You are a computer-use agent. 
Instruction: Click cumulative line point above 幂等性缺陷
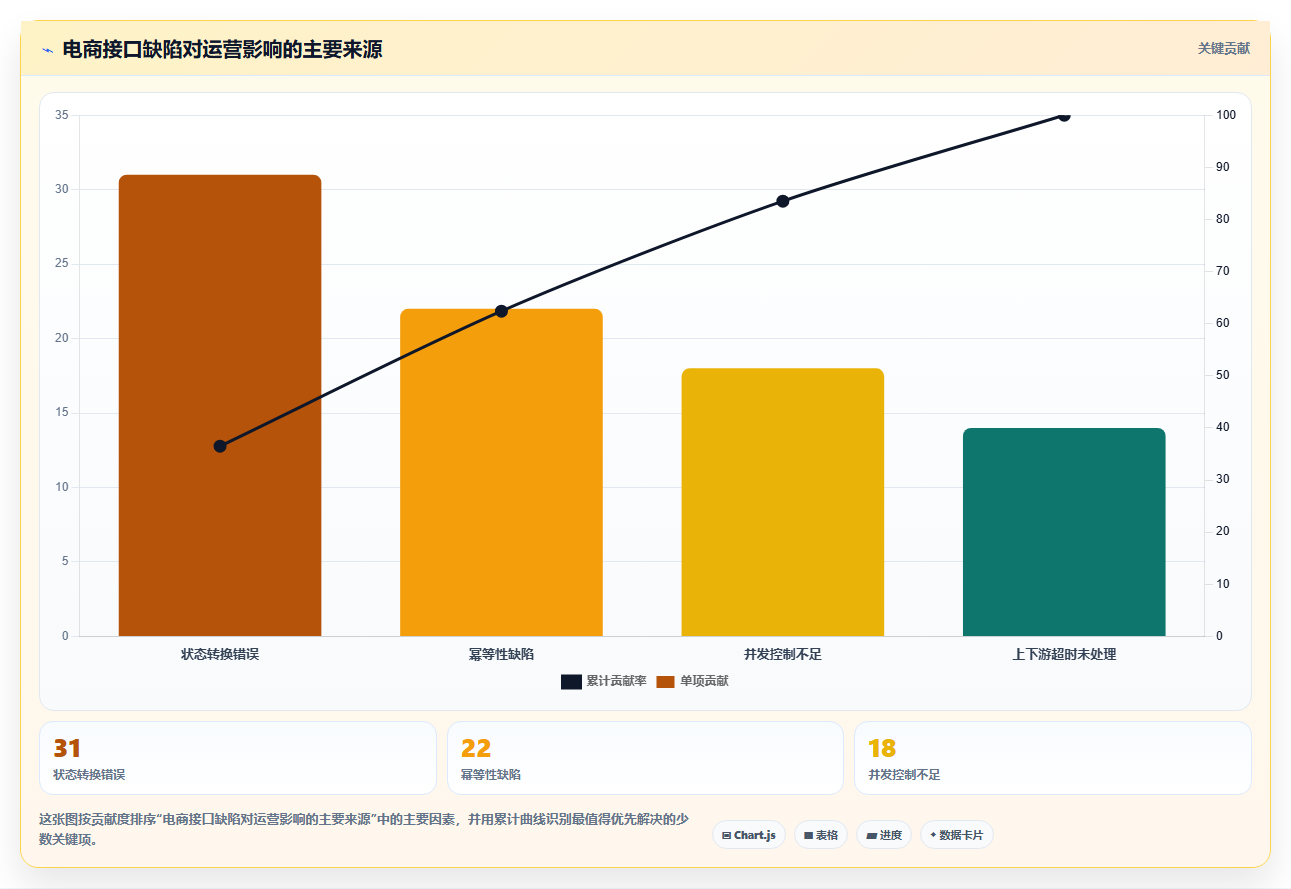(502, 311)
